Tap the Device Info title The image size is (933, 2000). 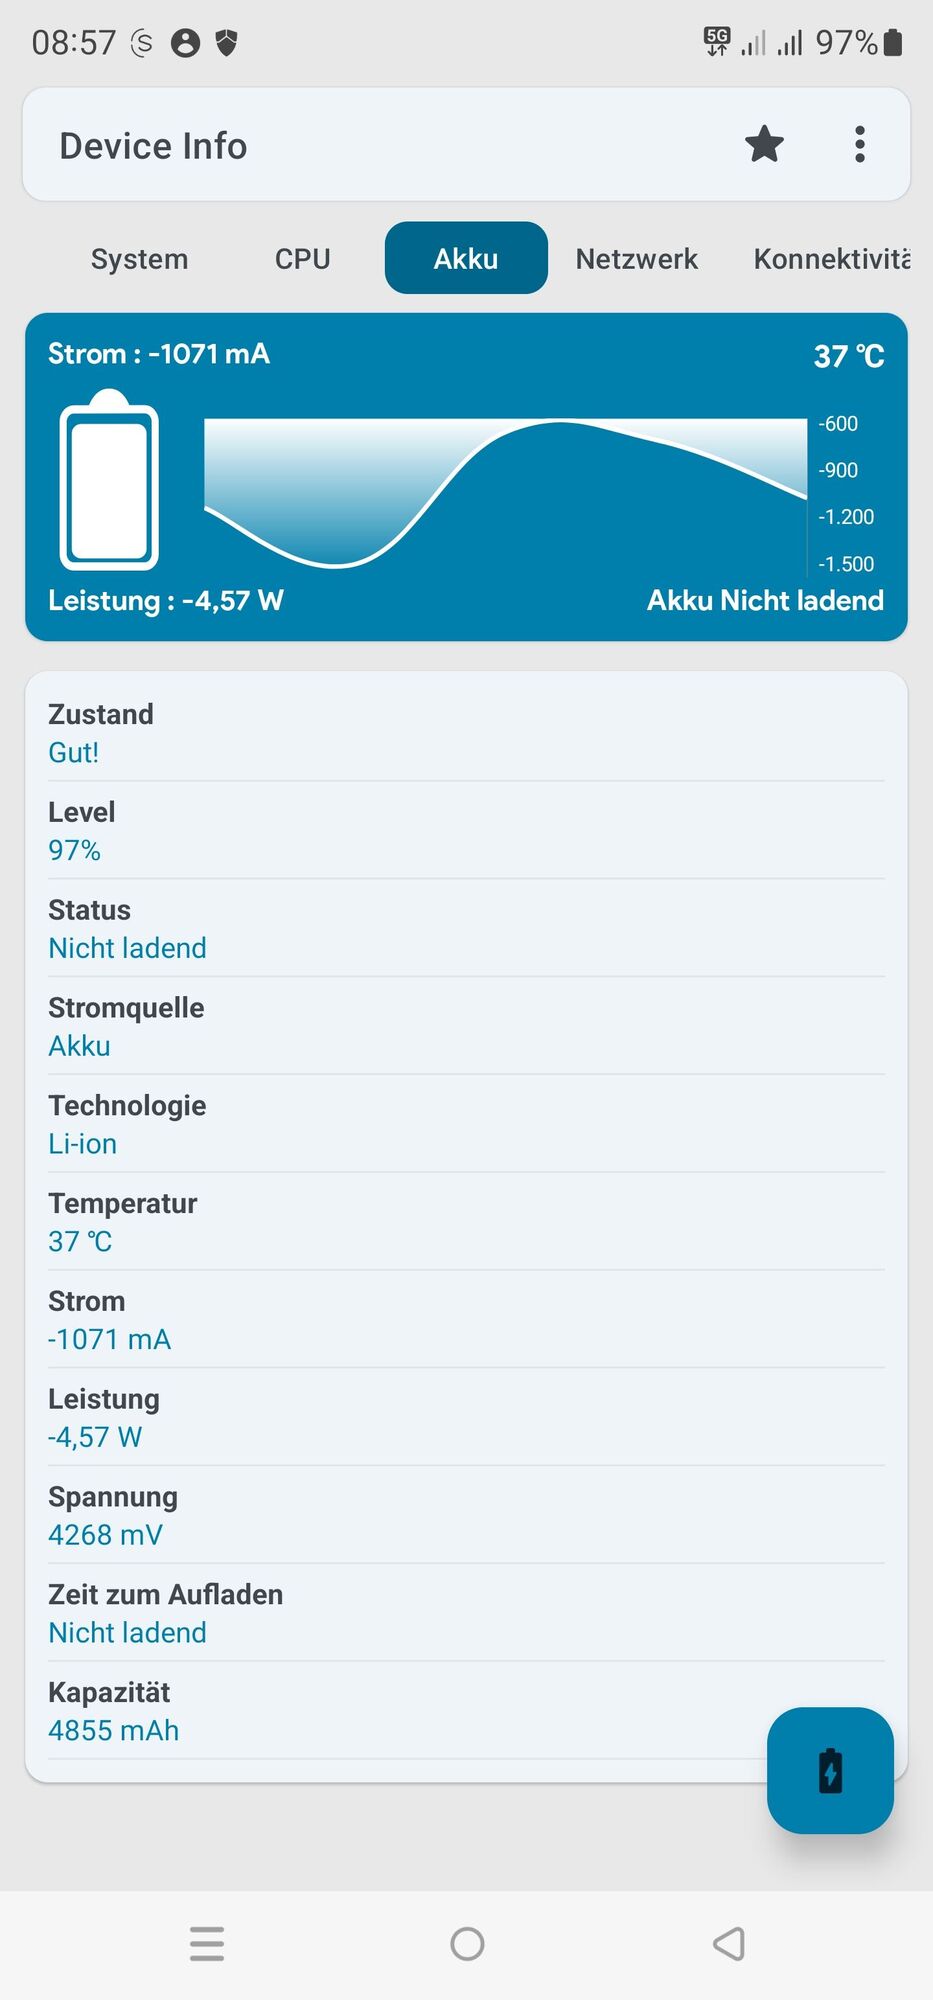[153, 146]
